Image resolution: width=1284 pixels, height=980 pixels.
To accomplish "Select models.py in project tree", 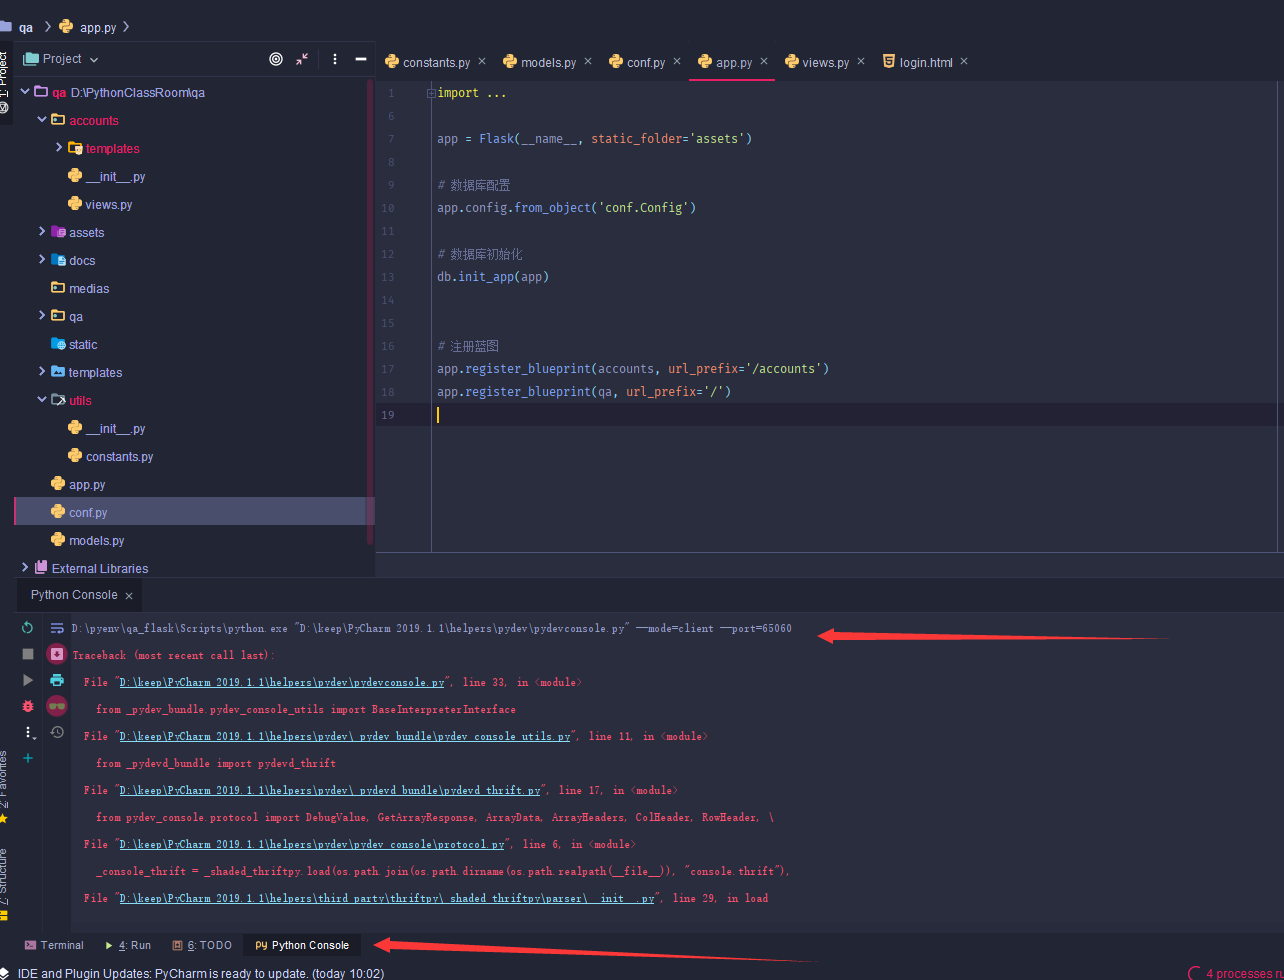I will (97, 540).
